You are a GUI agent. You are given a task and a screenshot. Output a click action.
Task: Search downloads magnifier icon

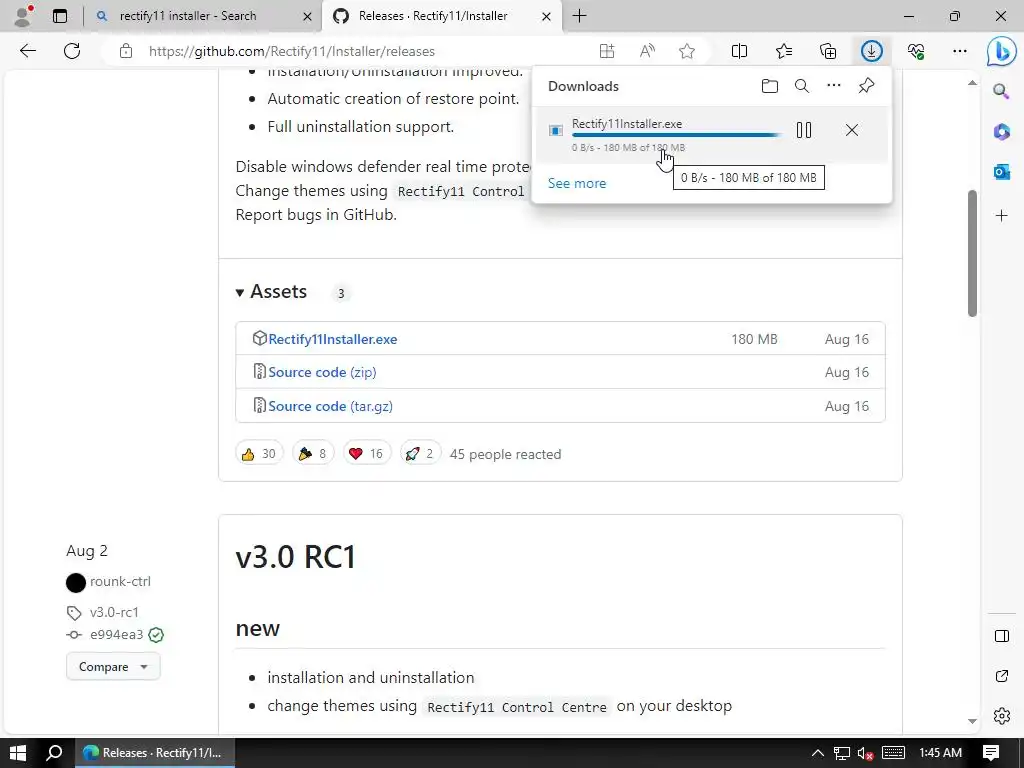click(802, 86)
